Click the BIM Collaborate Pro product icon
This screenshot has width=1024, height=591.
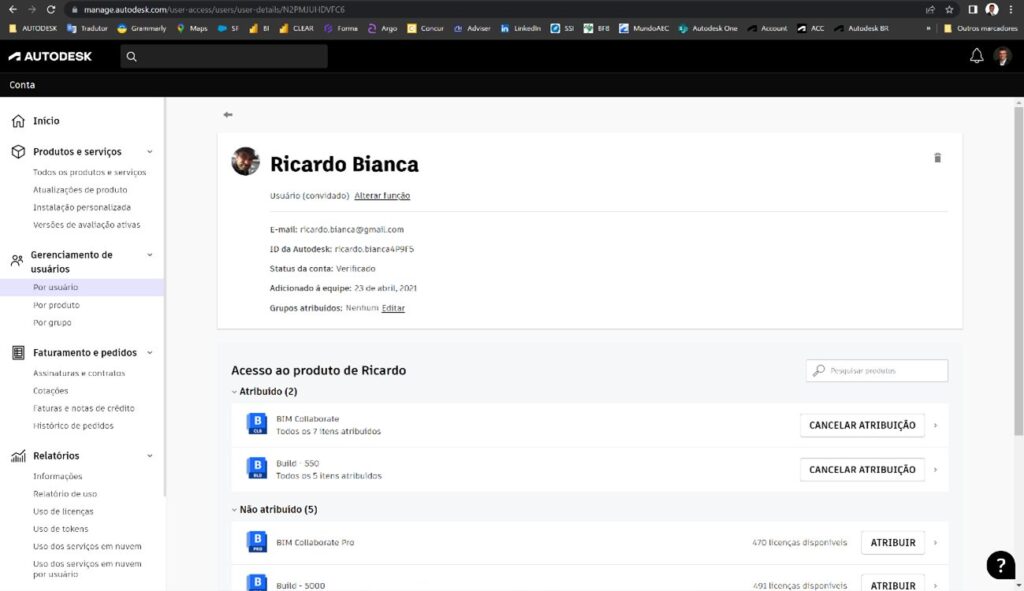coord(257,542)
